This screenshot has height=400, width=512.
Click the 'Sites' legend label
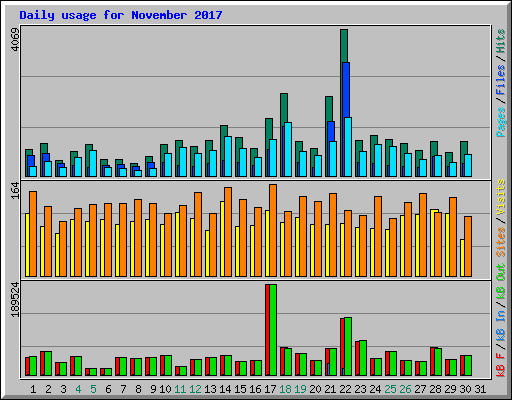coord(501,242)
